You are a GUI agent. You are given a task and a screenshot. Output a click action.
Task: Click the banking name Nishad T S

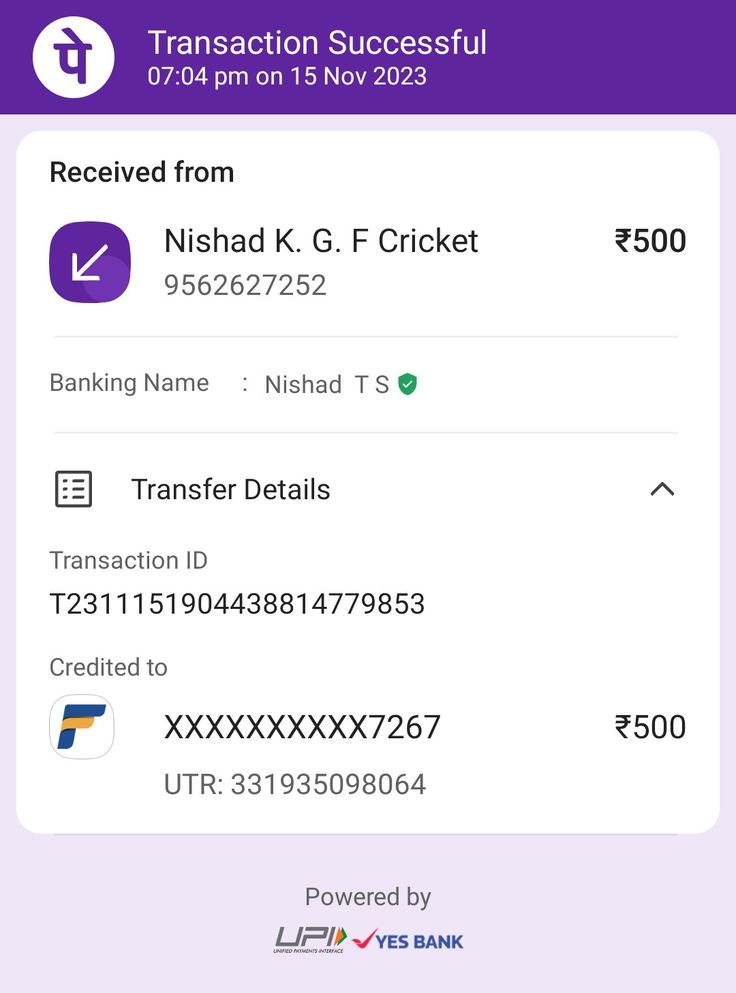coord(326,385)
